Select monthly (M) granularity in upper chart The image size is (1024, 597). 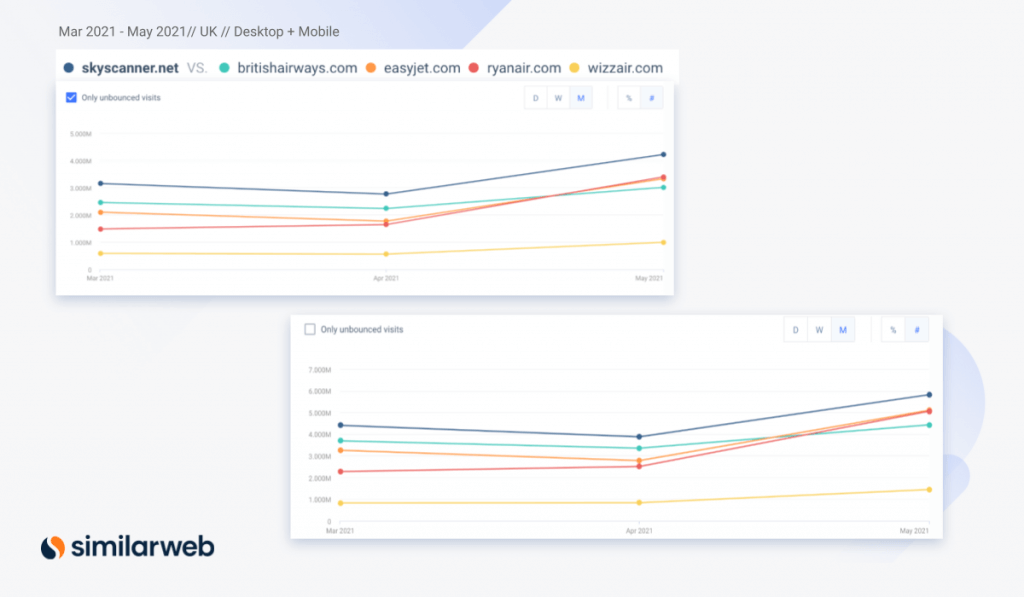pos(581,98)
